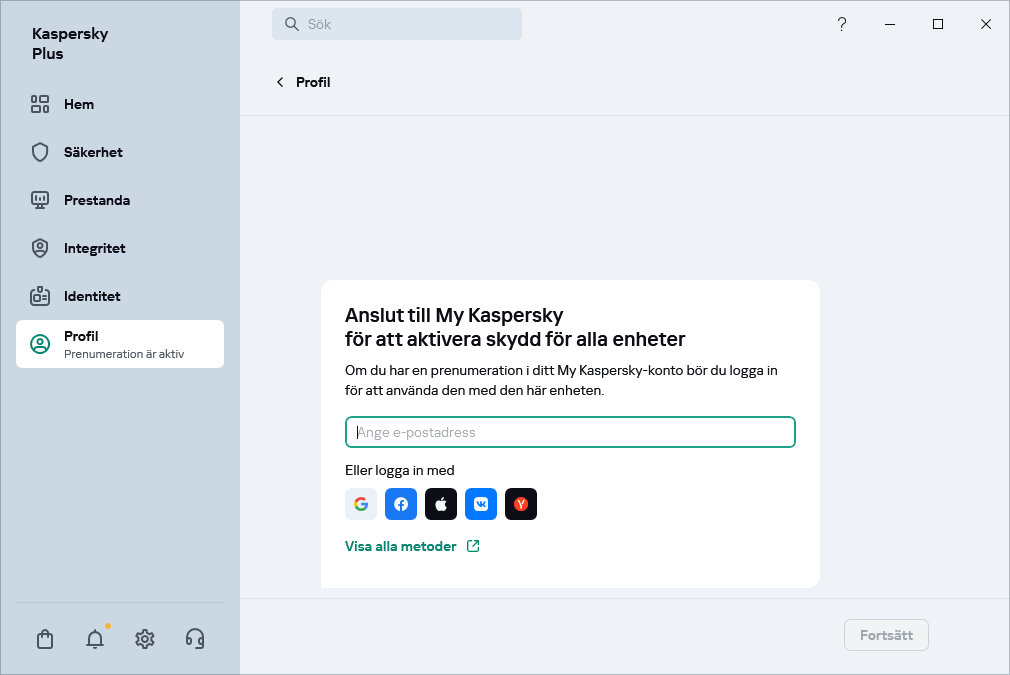Select the Identitet section icon

(40, 296)
